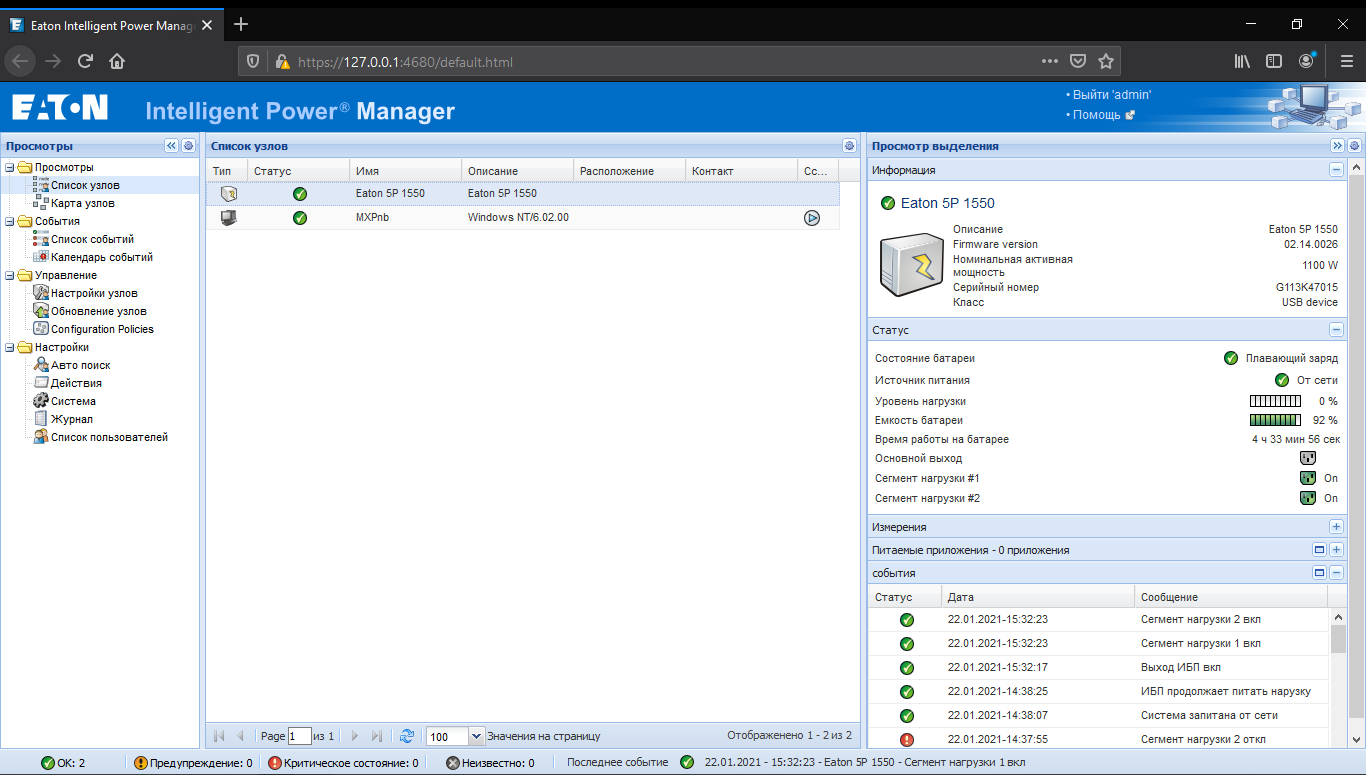Log out via Выйти 'admin' link
Viewport: 1366px width, 775px height.
pyautogui.click(x=1112, y=94)
